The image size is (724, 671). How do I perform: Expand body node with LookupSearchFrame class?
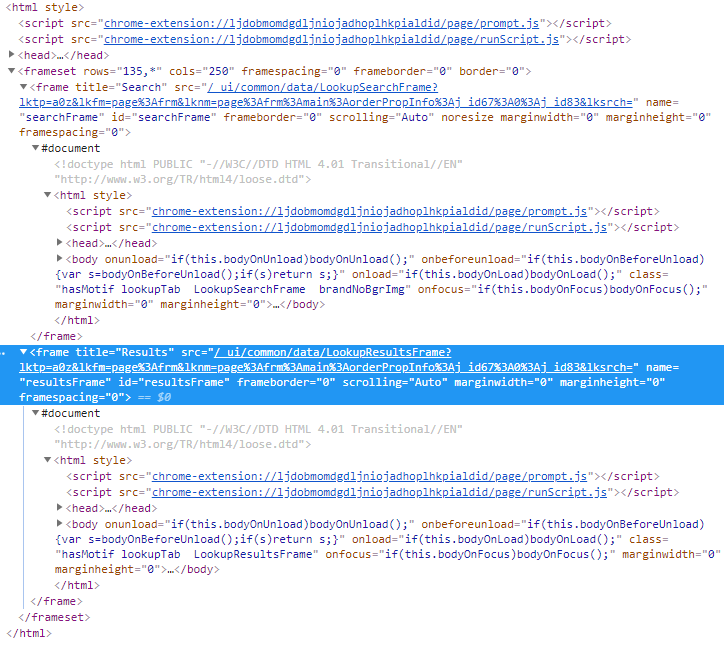[59, 258]
